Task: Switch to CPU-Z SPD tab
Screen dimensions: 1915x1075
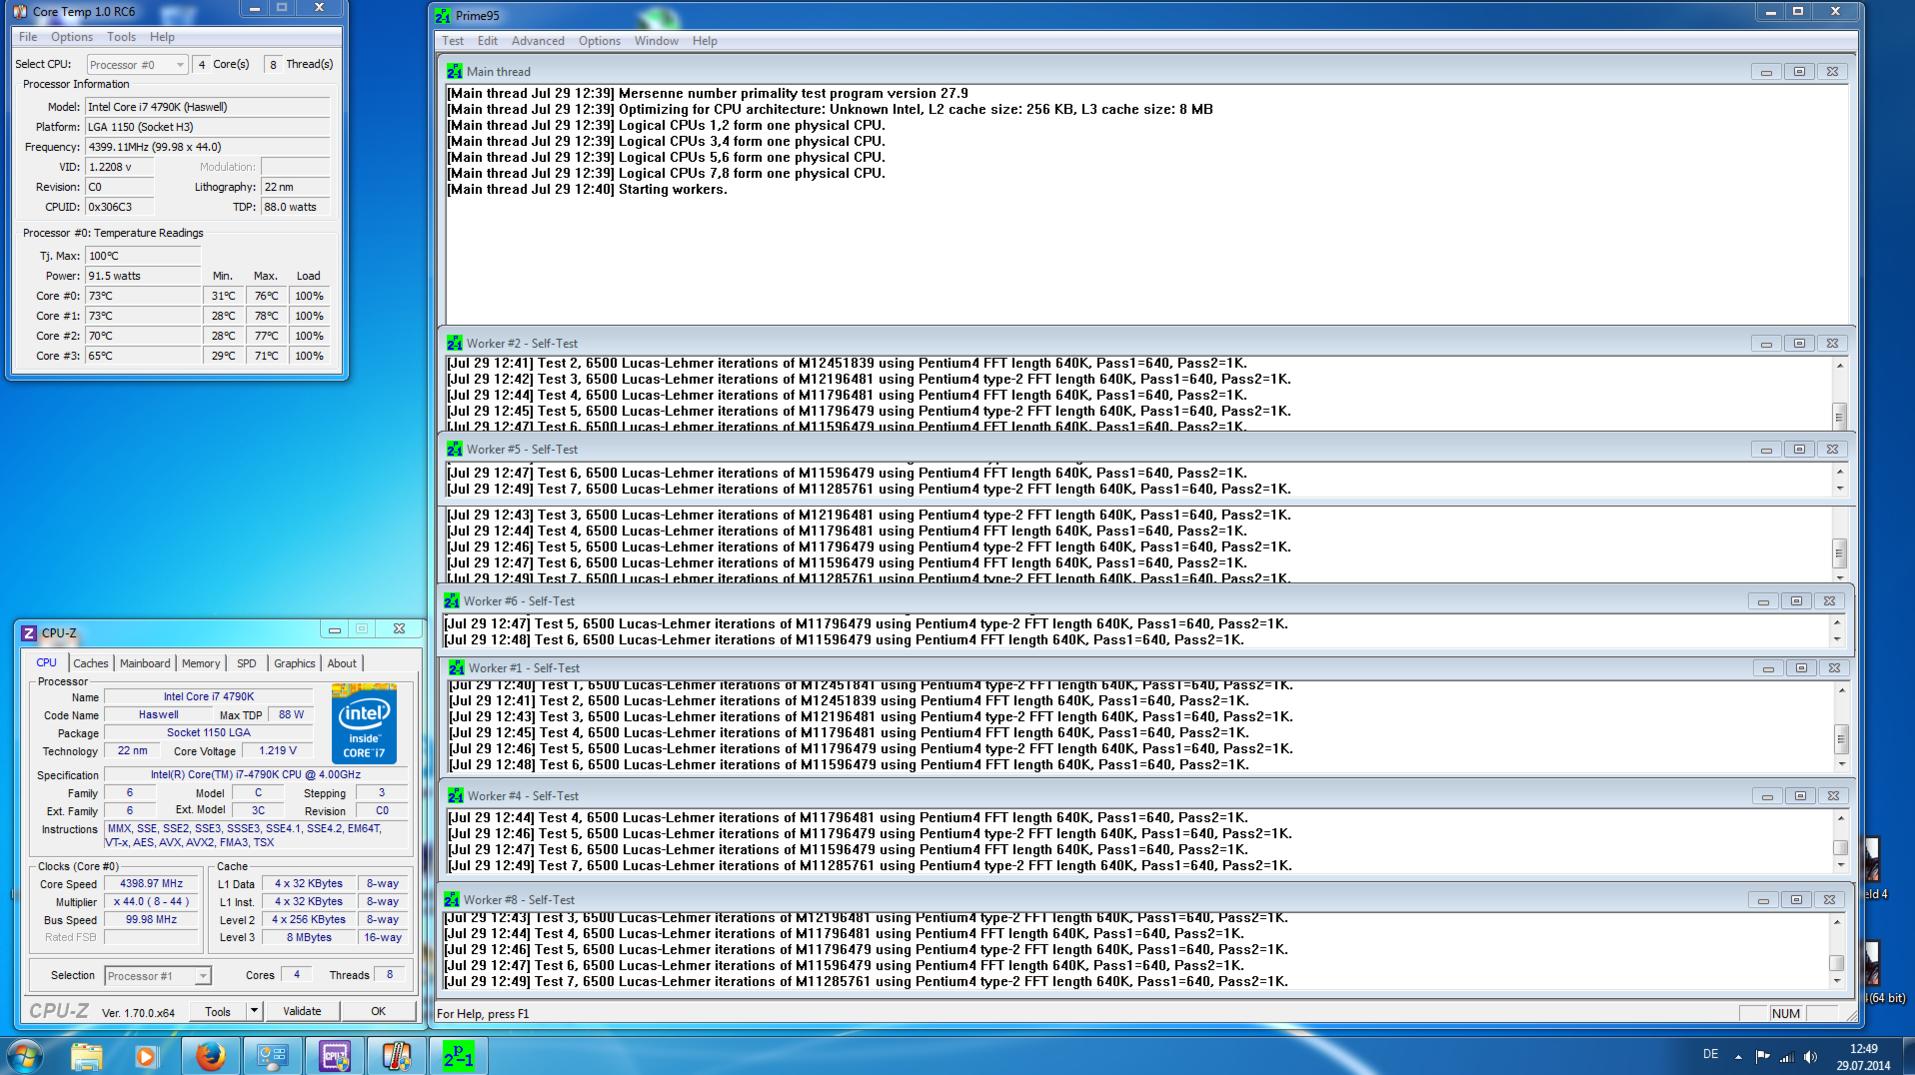Action: (247, 663)
